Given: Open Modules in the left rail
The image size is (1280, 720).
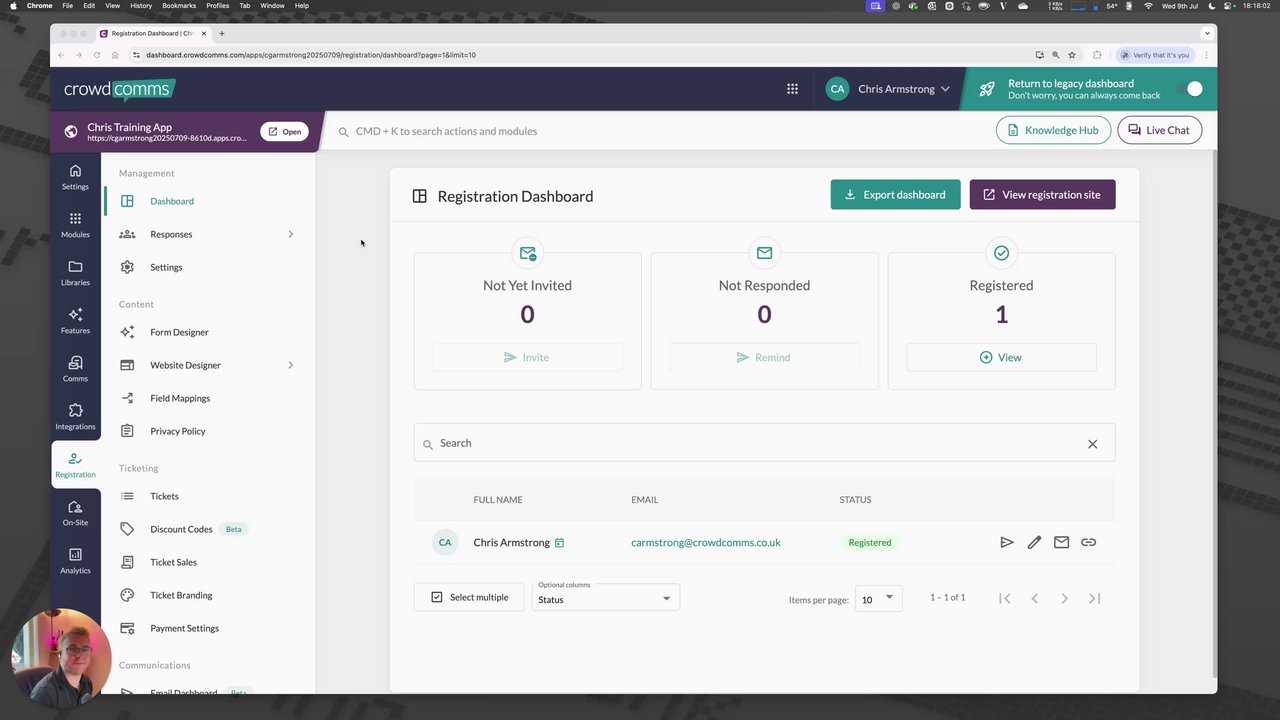Looking at the screenshot, I should coord(75,225).
